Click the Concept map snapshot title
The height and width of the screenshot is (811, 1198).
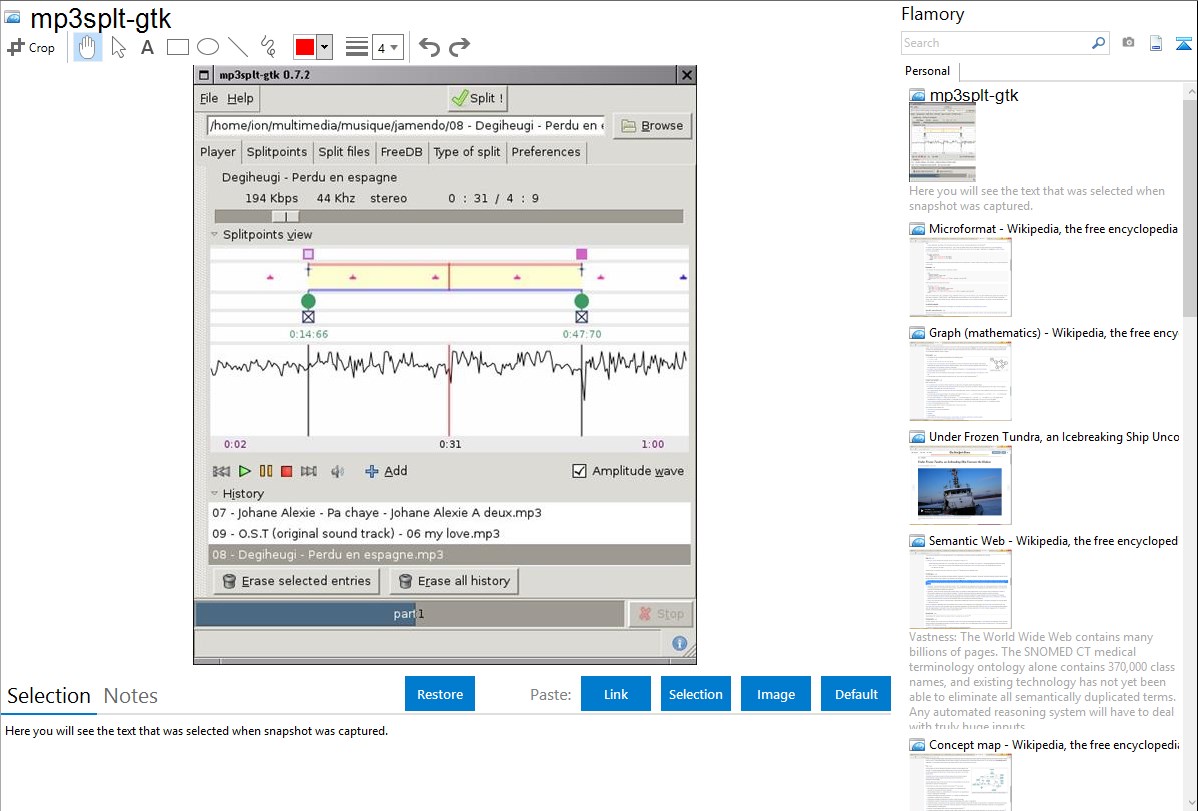tap(1054, 744)
